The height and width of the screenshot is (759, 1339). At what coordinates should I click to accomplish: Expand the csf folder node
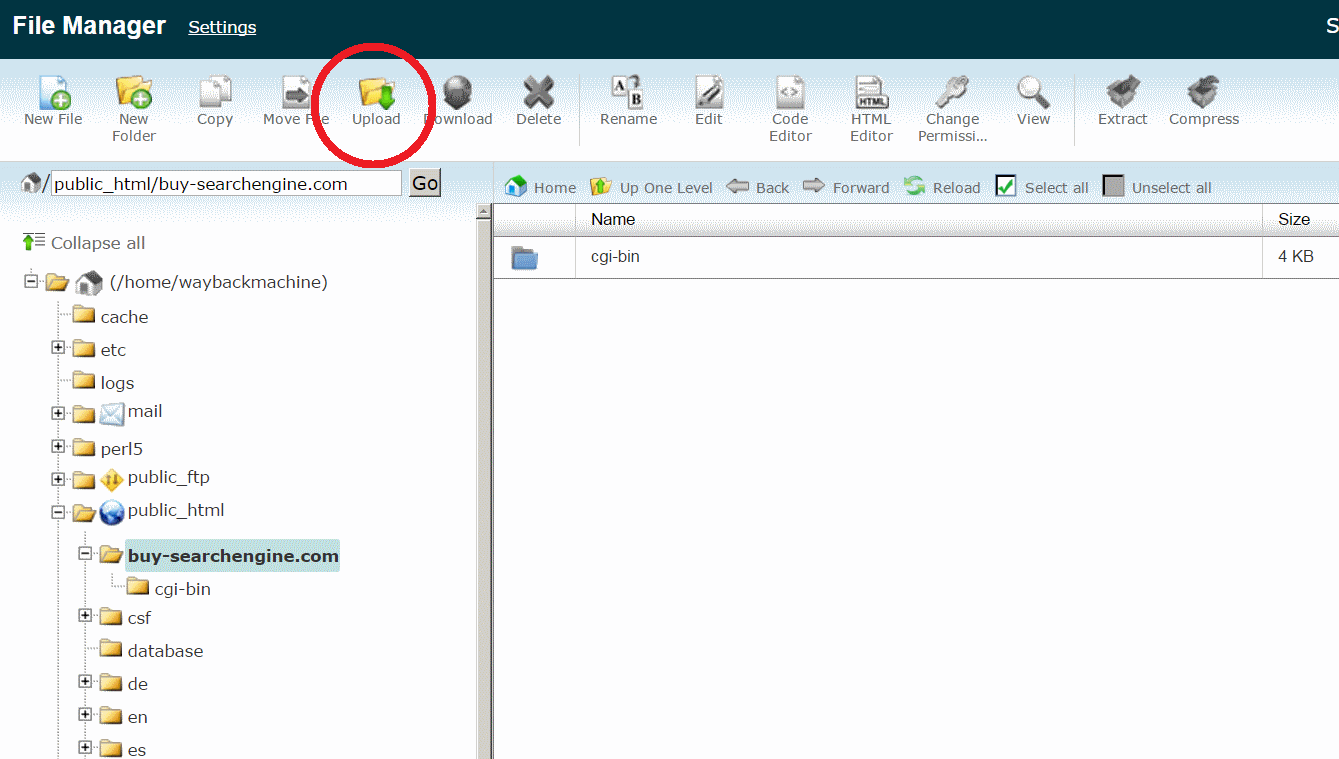tap(85, 616)
